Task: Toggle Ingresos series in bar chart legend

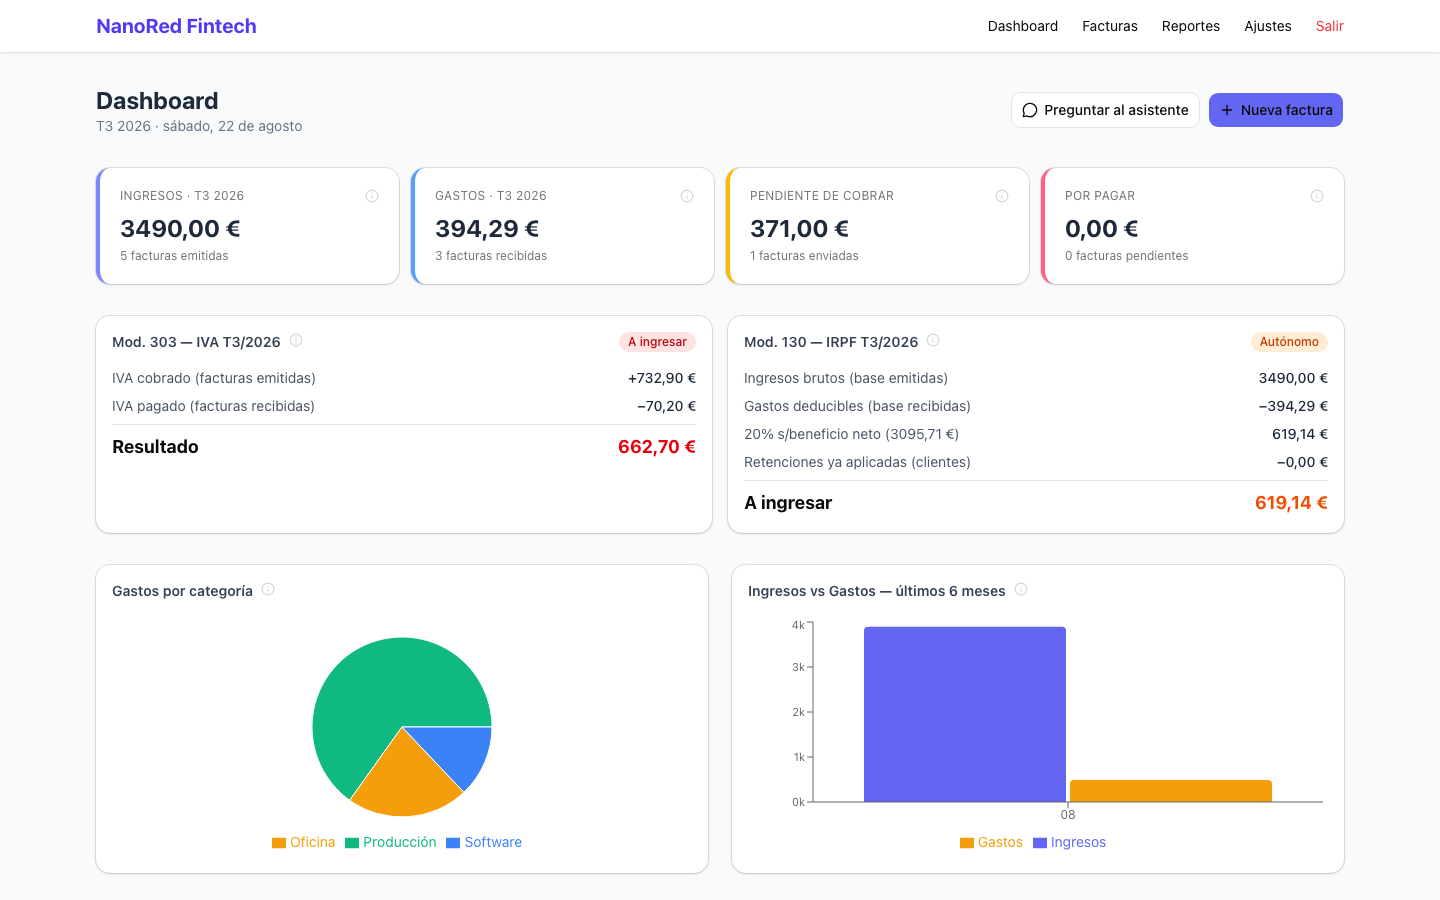Action: (1070, 842)
